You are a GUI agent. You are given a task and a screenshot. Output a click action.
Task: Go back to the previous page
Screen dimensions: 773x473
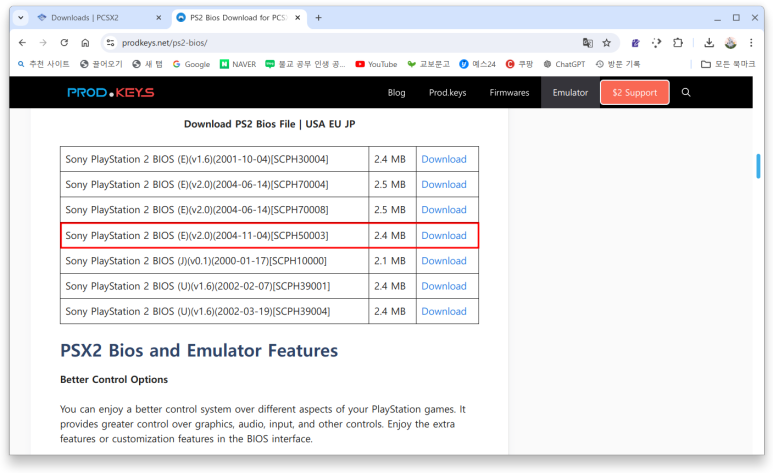22,43
